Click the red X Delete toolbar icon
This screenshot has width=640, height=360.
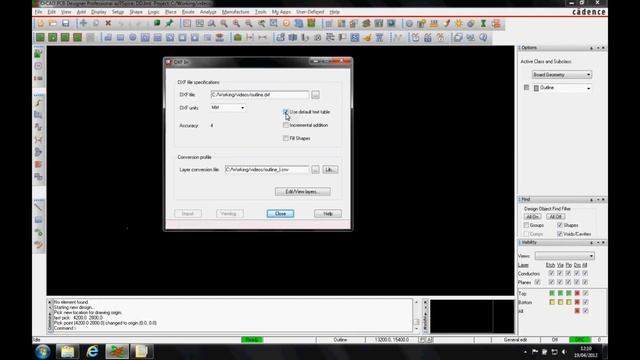coord(108,24)
